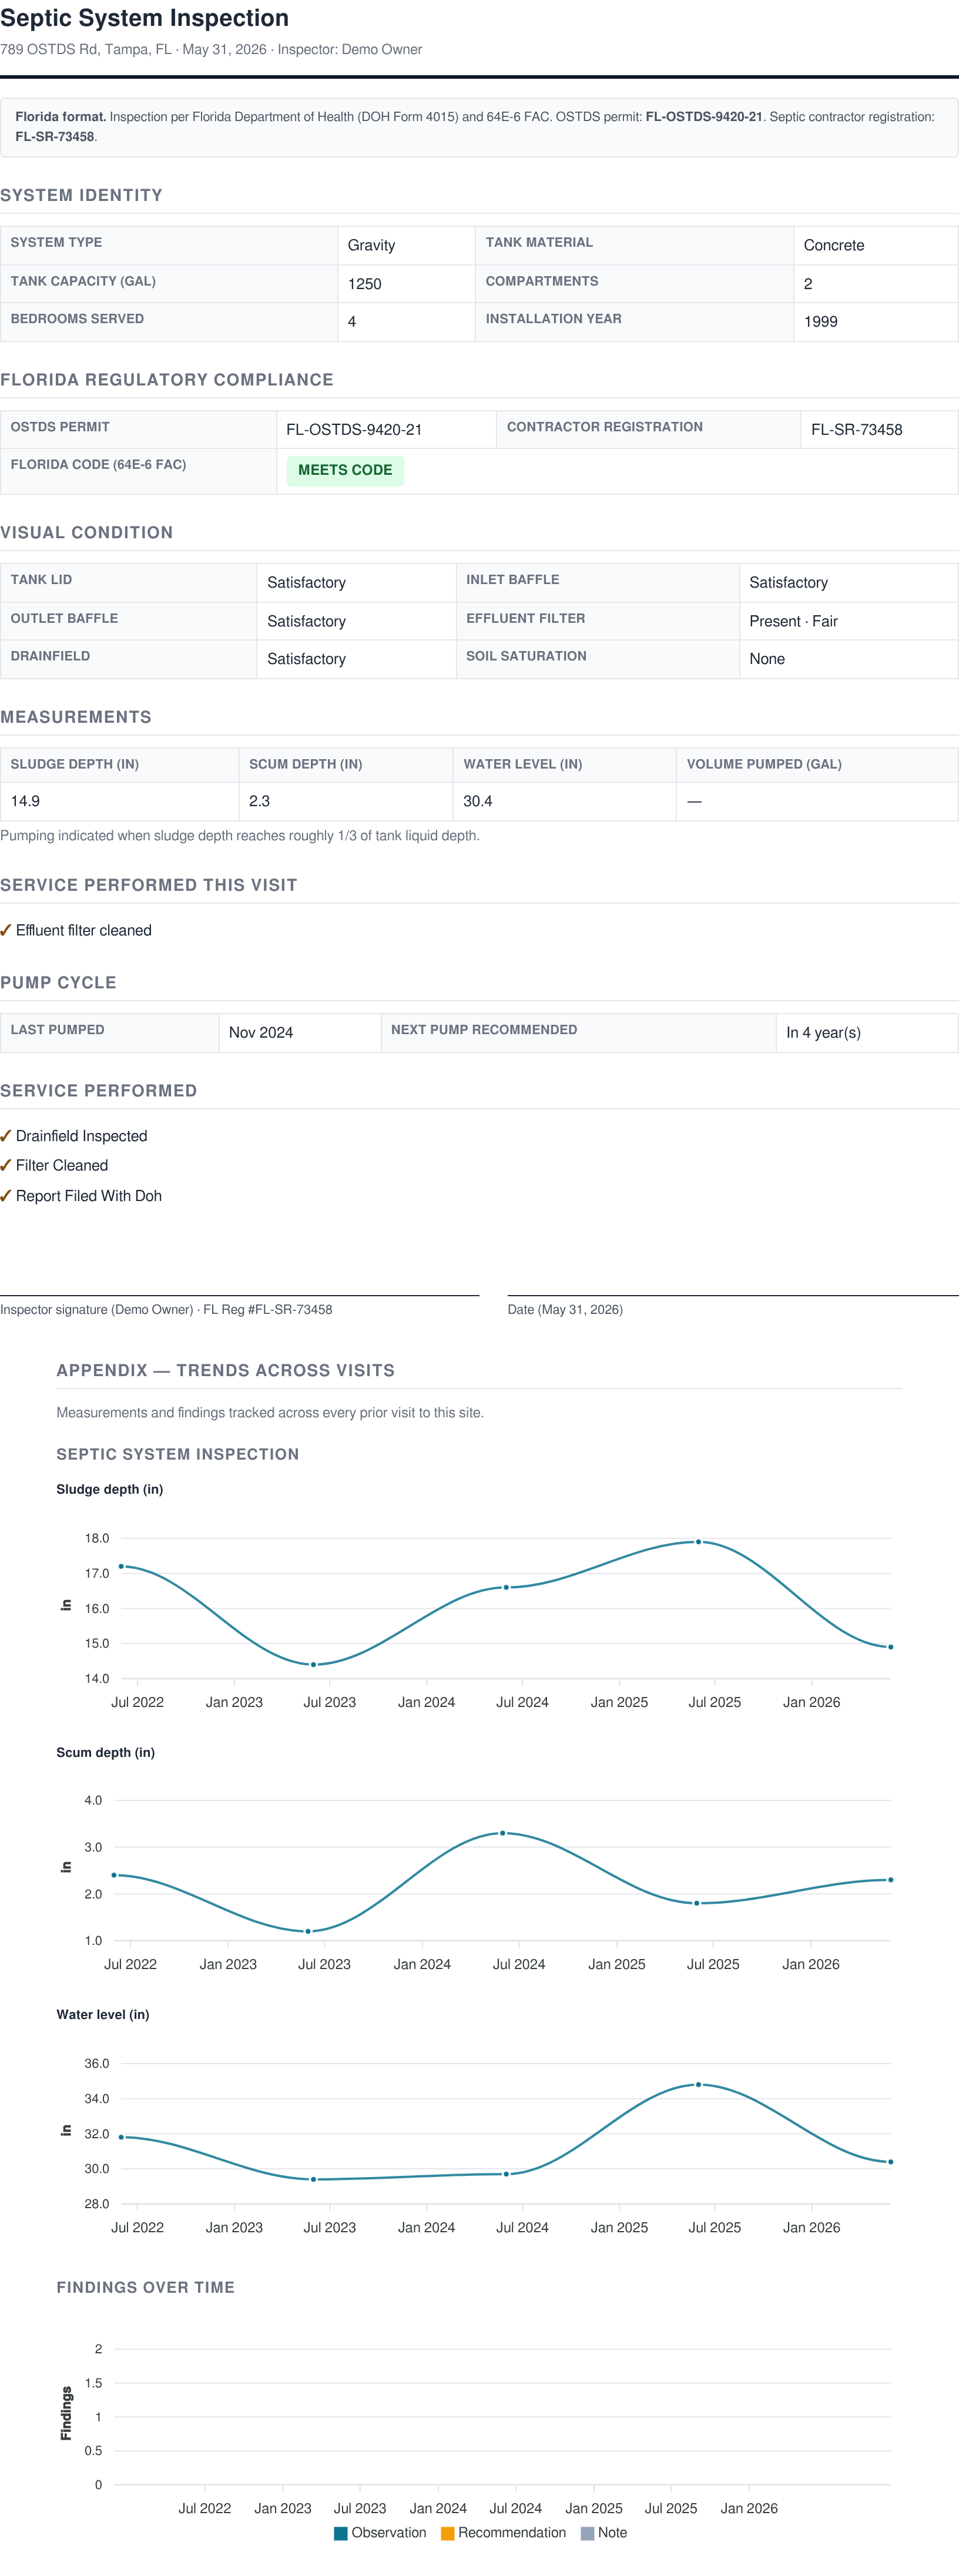This screenshot has height=2576, width=959.
Task: Click the inspector signature line
Action: 239,1296
